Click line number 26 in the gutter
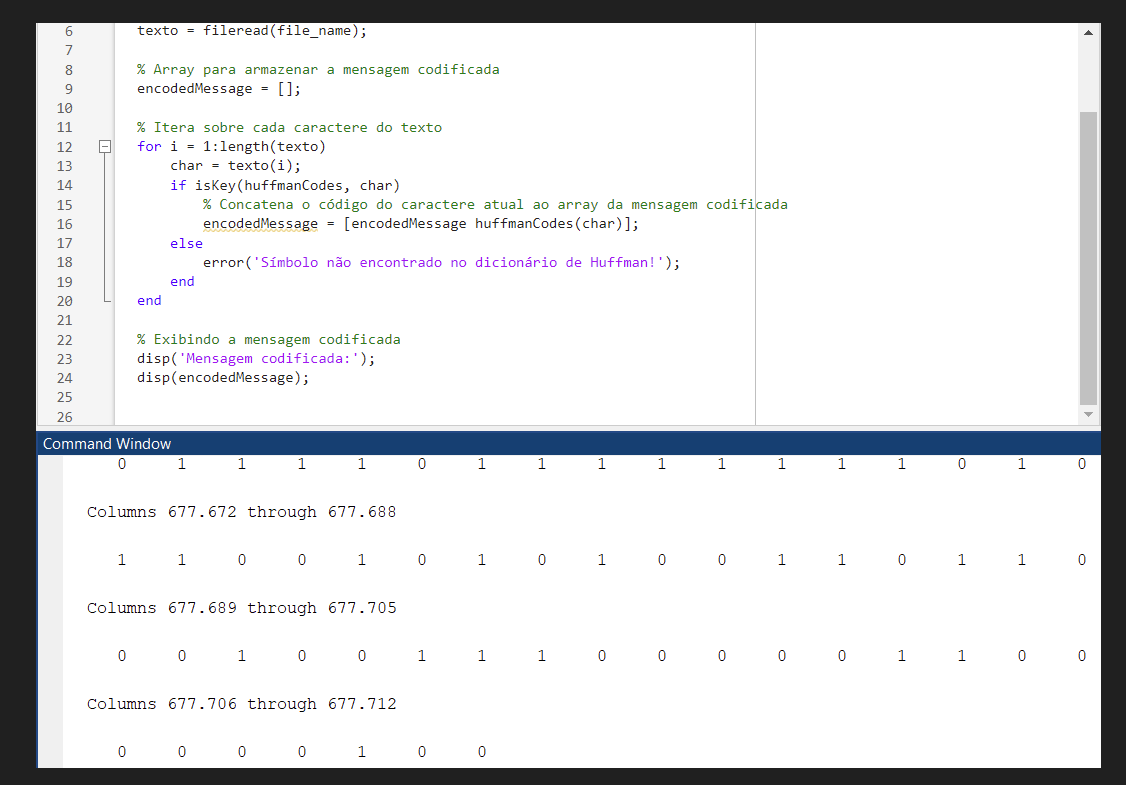The height and width of the screenshot is (785, 1126). coord(65,417)
